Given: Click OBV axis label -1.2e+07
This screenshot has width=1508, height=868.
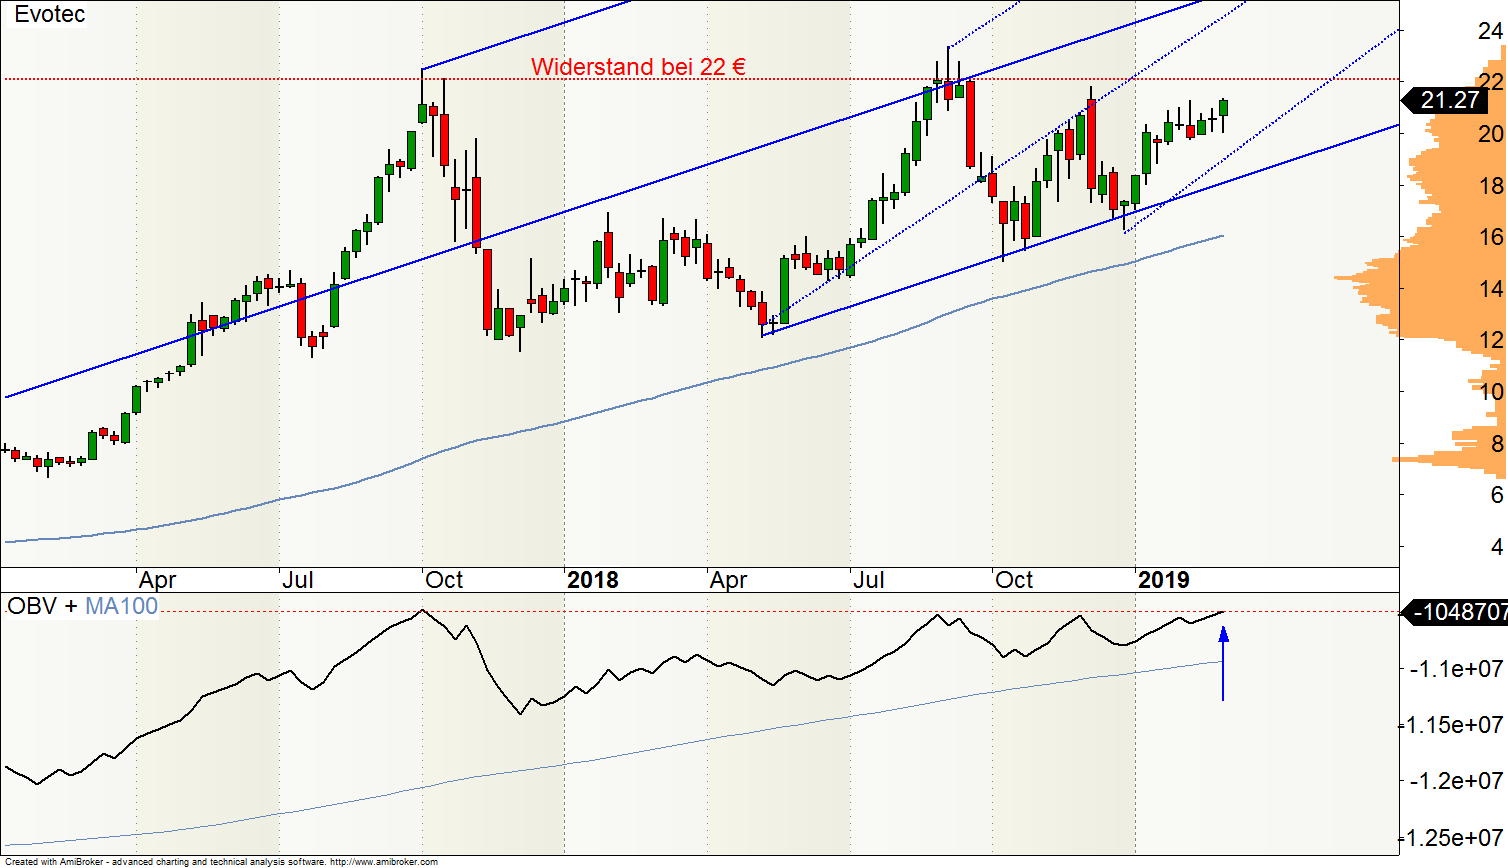Looking at the screenshot, I should pyautogui.click(x=1457, y=780).
